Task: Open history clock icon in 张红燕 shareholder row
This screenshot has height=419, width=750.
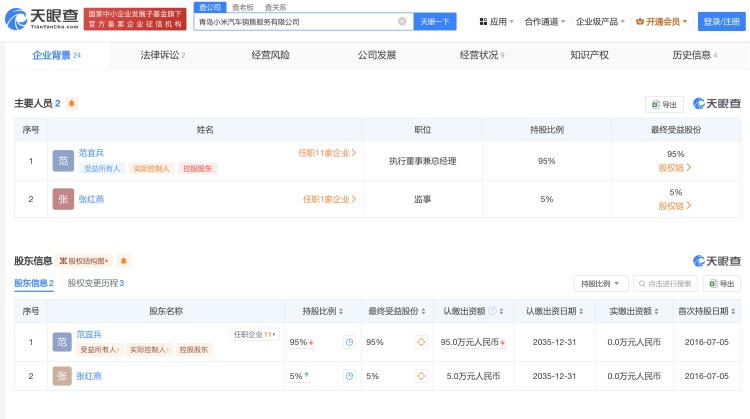Action: pyautogui.click(x=350, y=376)
